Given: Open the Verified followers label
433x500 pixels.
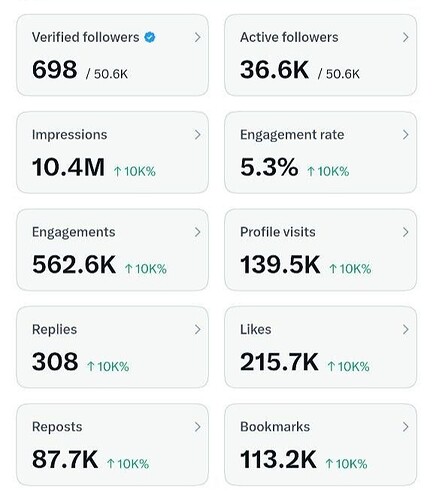Looking at the screenshot, I should click(85, 37).
